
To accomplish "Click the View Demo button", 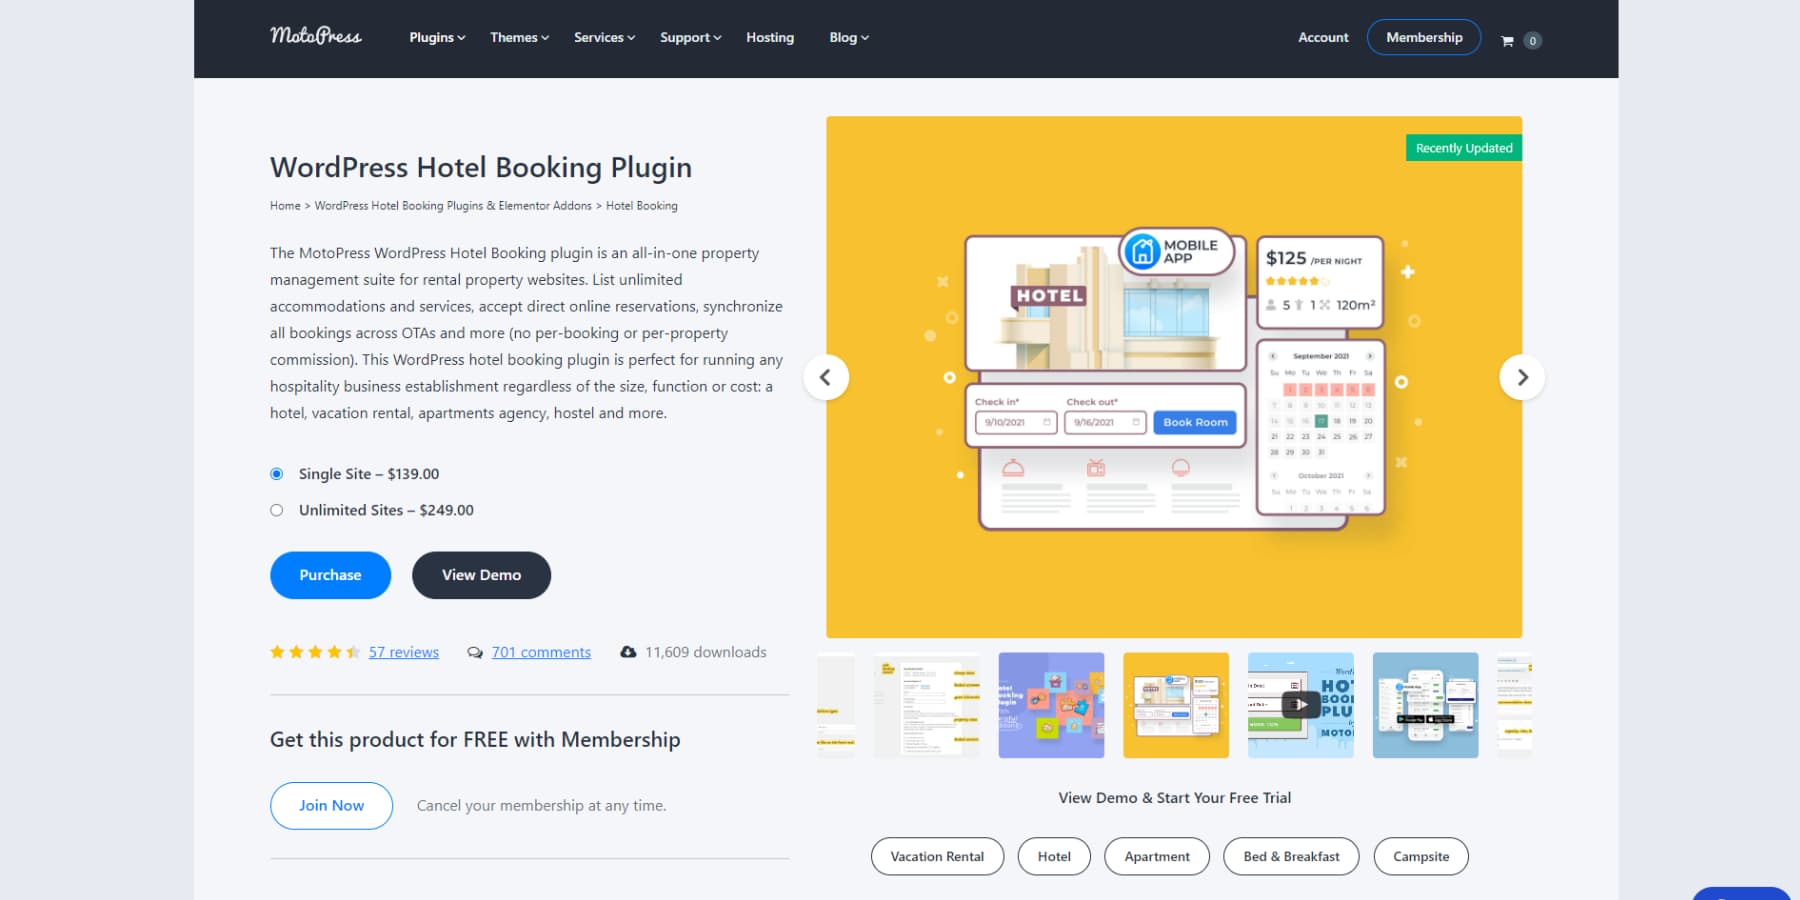I will [x=481, y=575].
